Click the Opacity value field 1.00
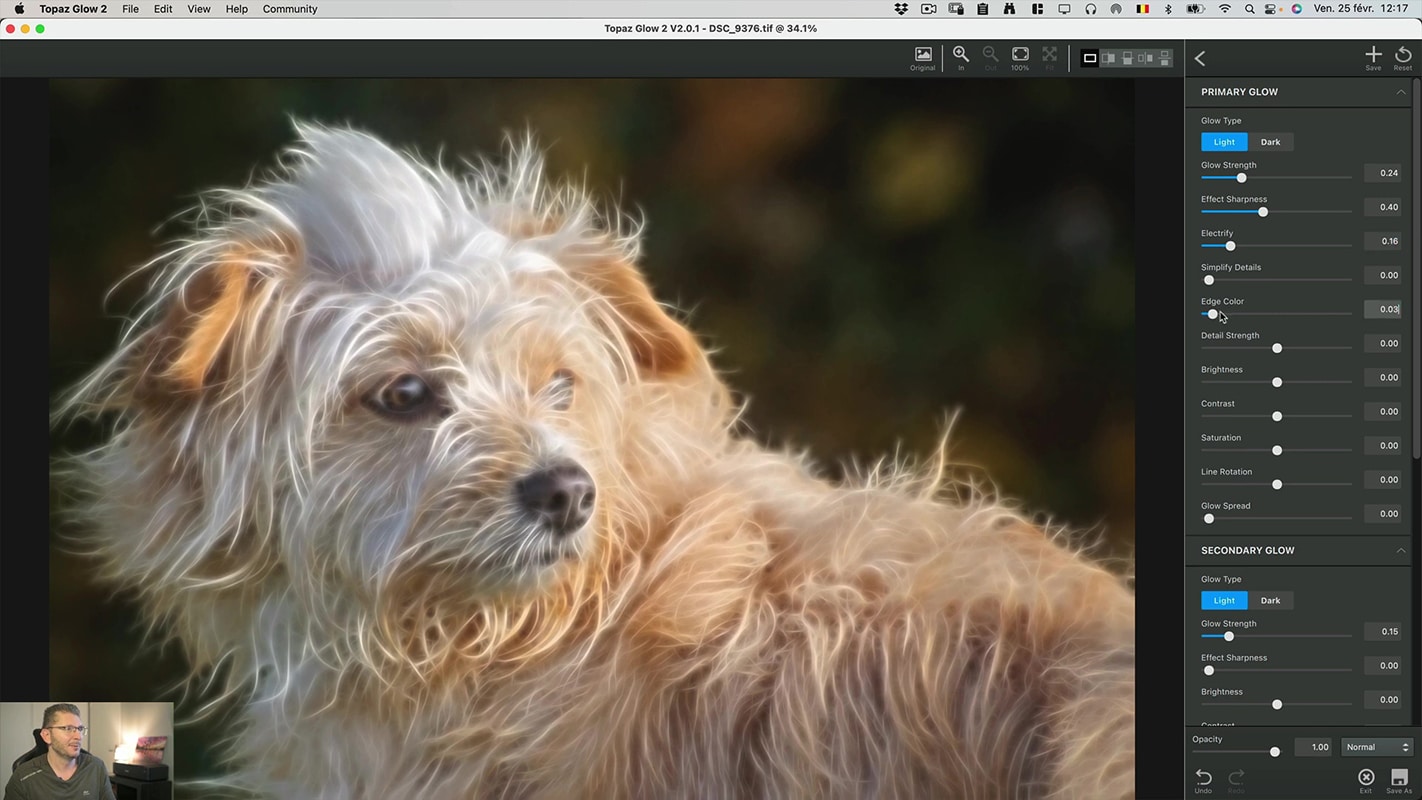The height and width of the screenshot is (800, 1422). click(x=1314, y=747)
